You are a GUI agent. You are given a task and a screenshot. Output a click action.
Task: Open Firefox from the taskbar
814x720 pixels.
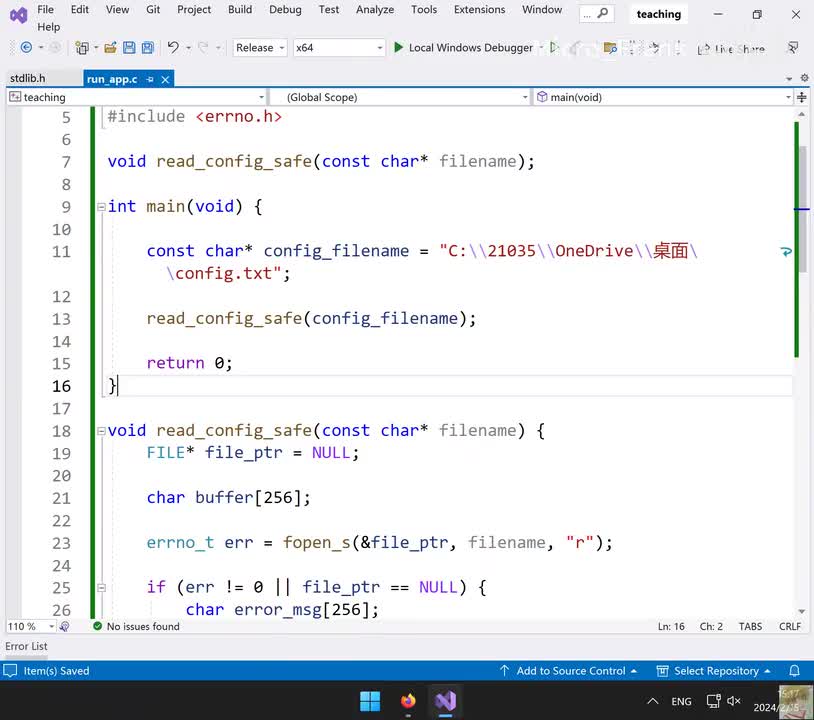(408, 701)
